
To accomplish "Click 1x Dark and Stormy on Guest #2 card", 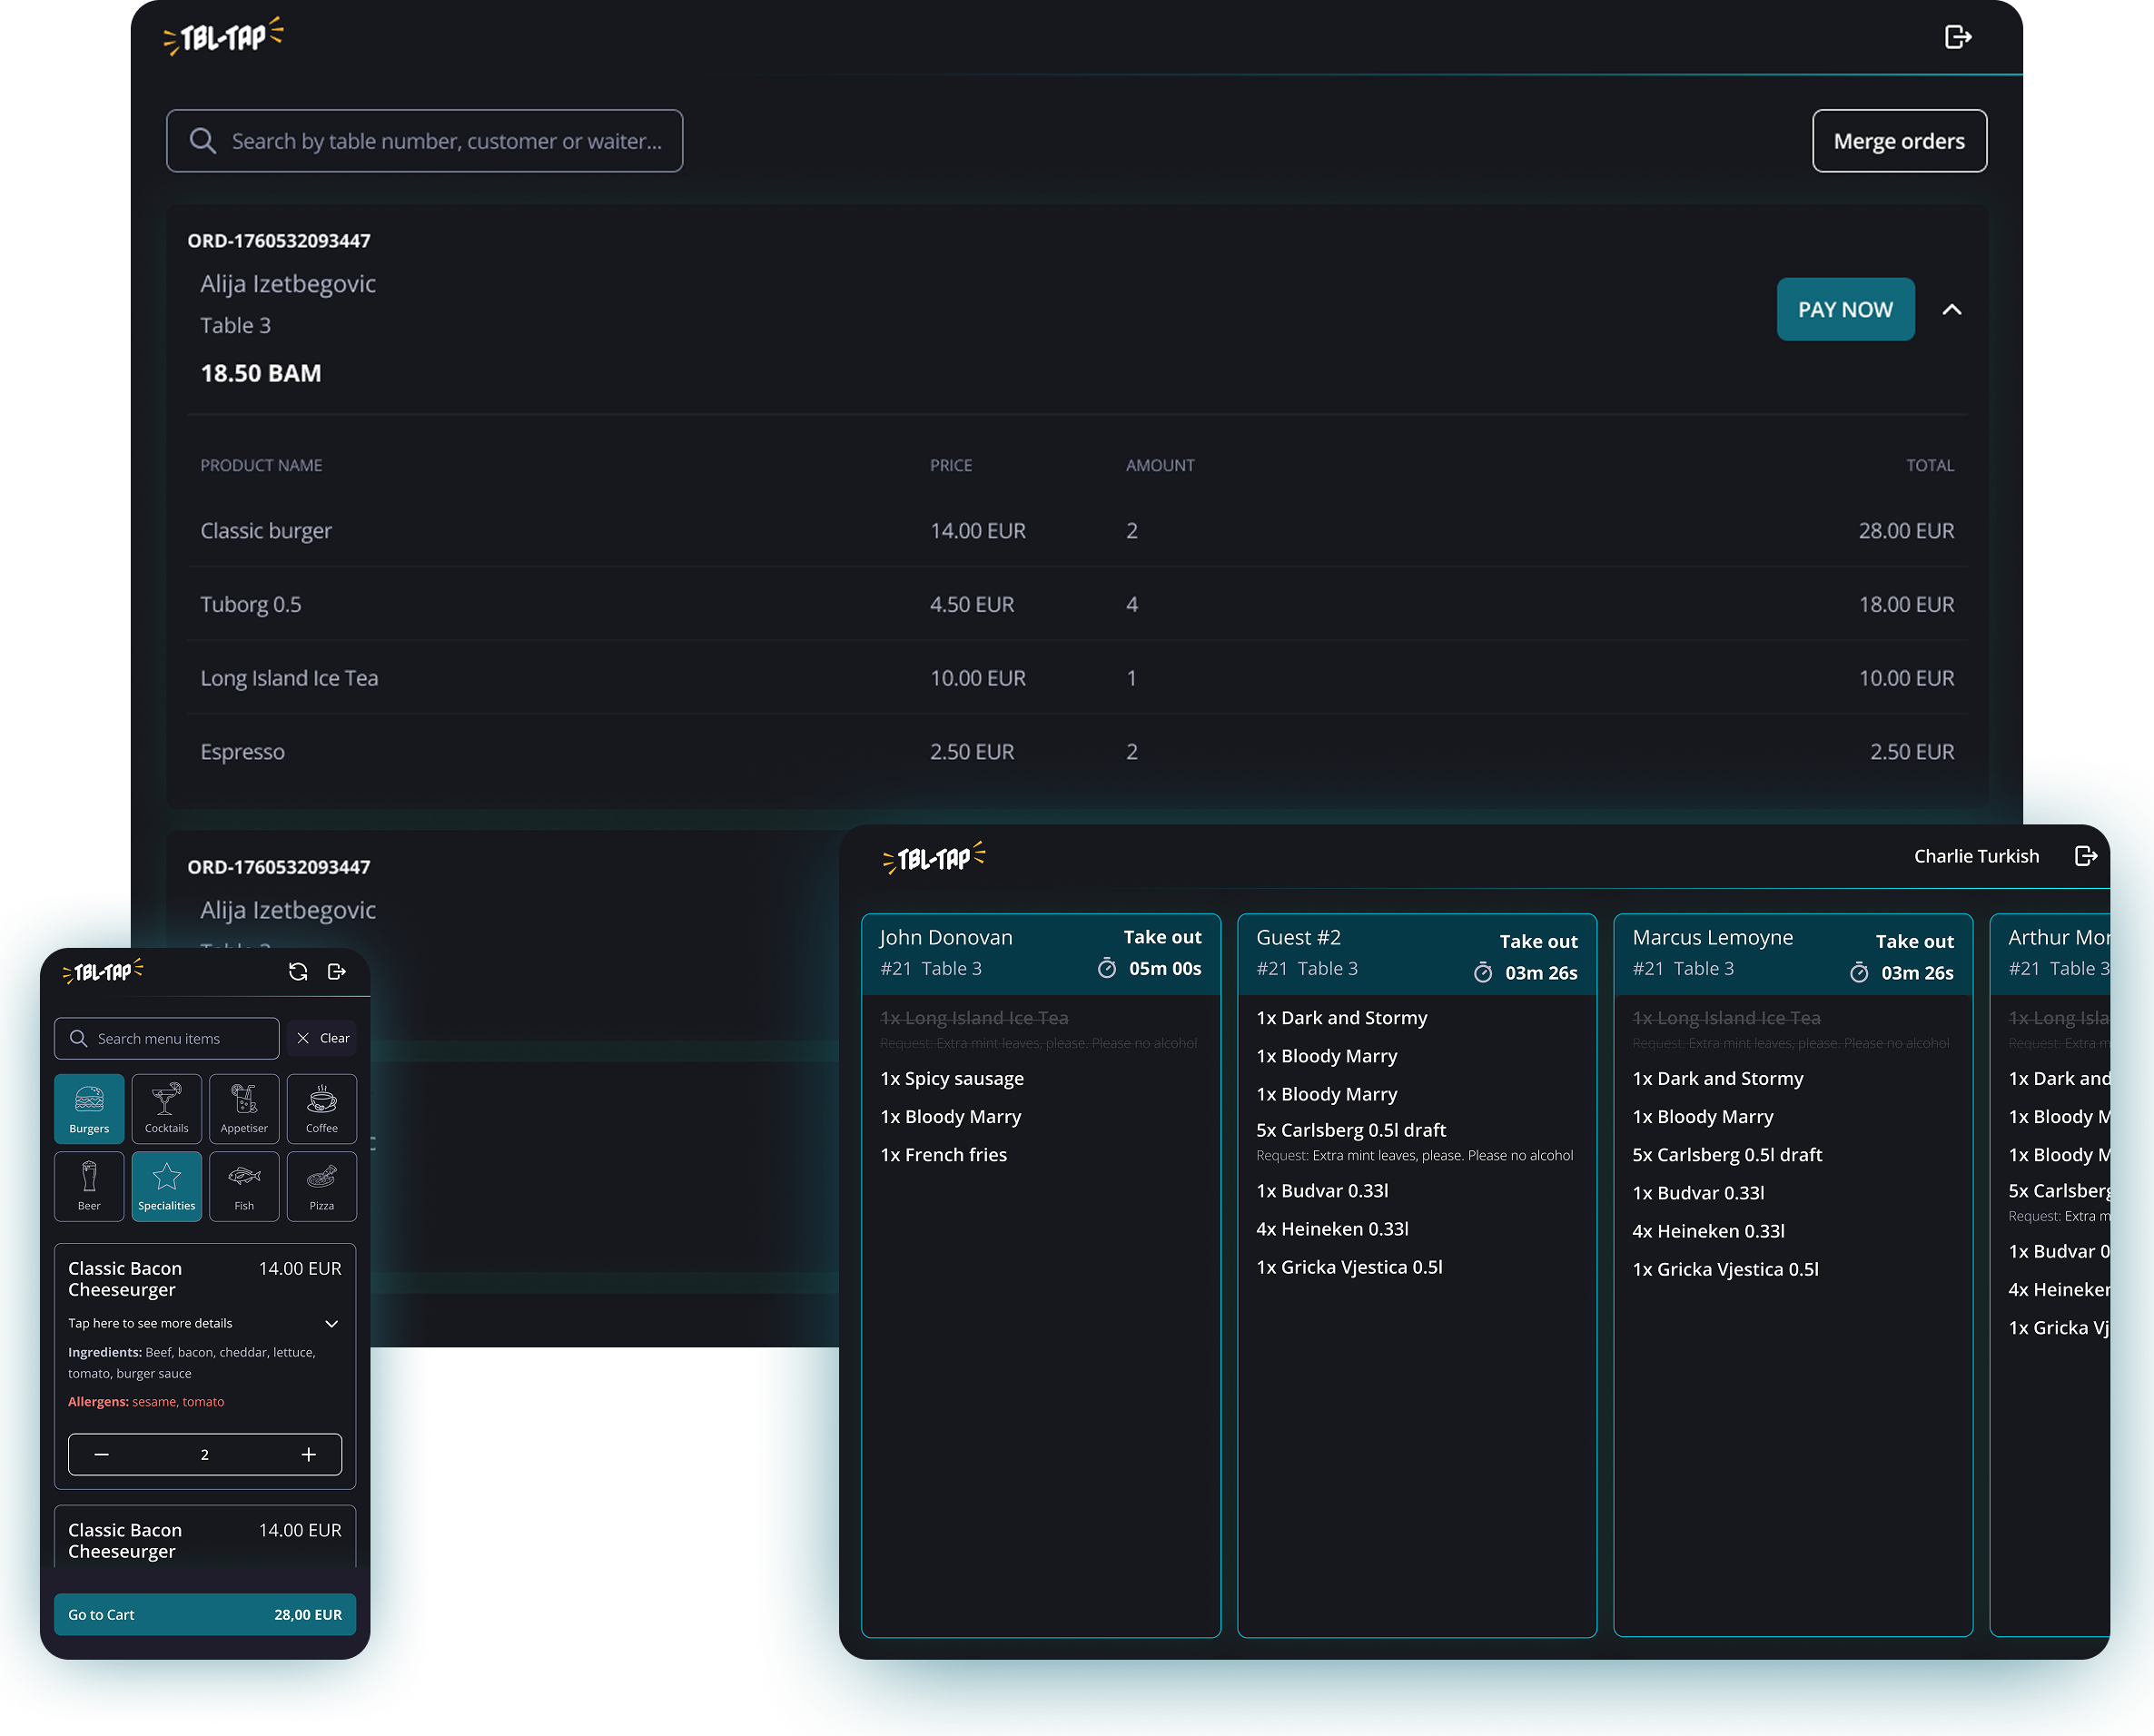I will pyautogui.click(x=1342, y=1018).
